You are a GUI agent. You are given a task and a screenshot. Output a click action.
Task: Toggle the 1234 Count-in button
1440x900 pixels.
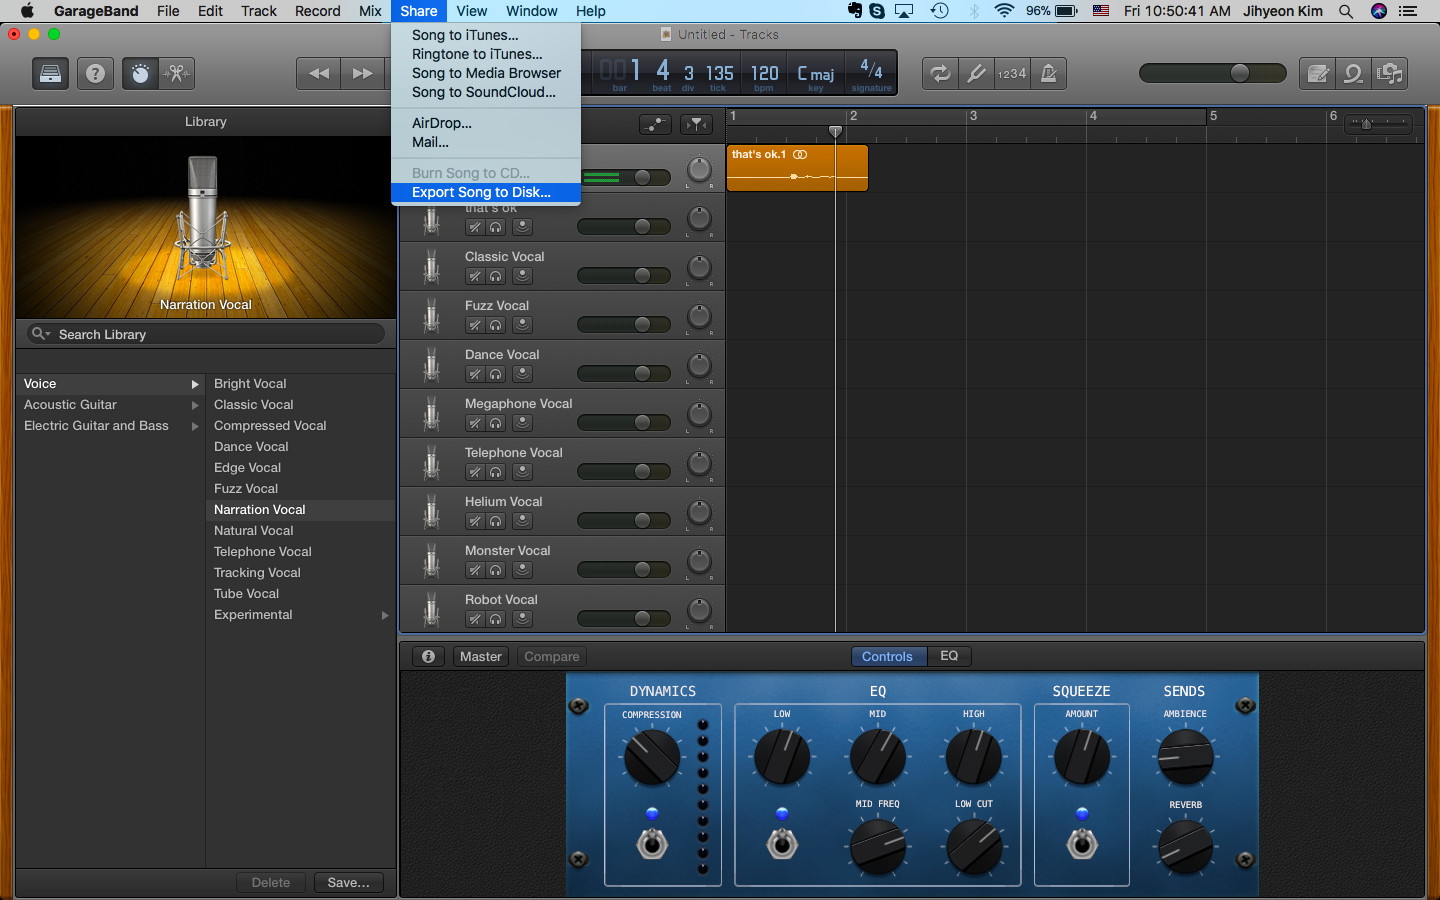1012,74
